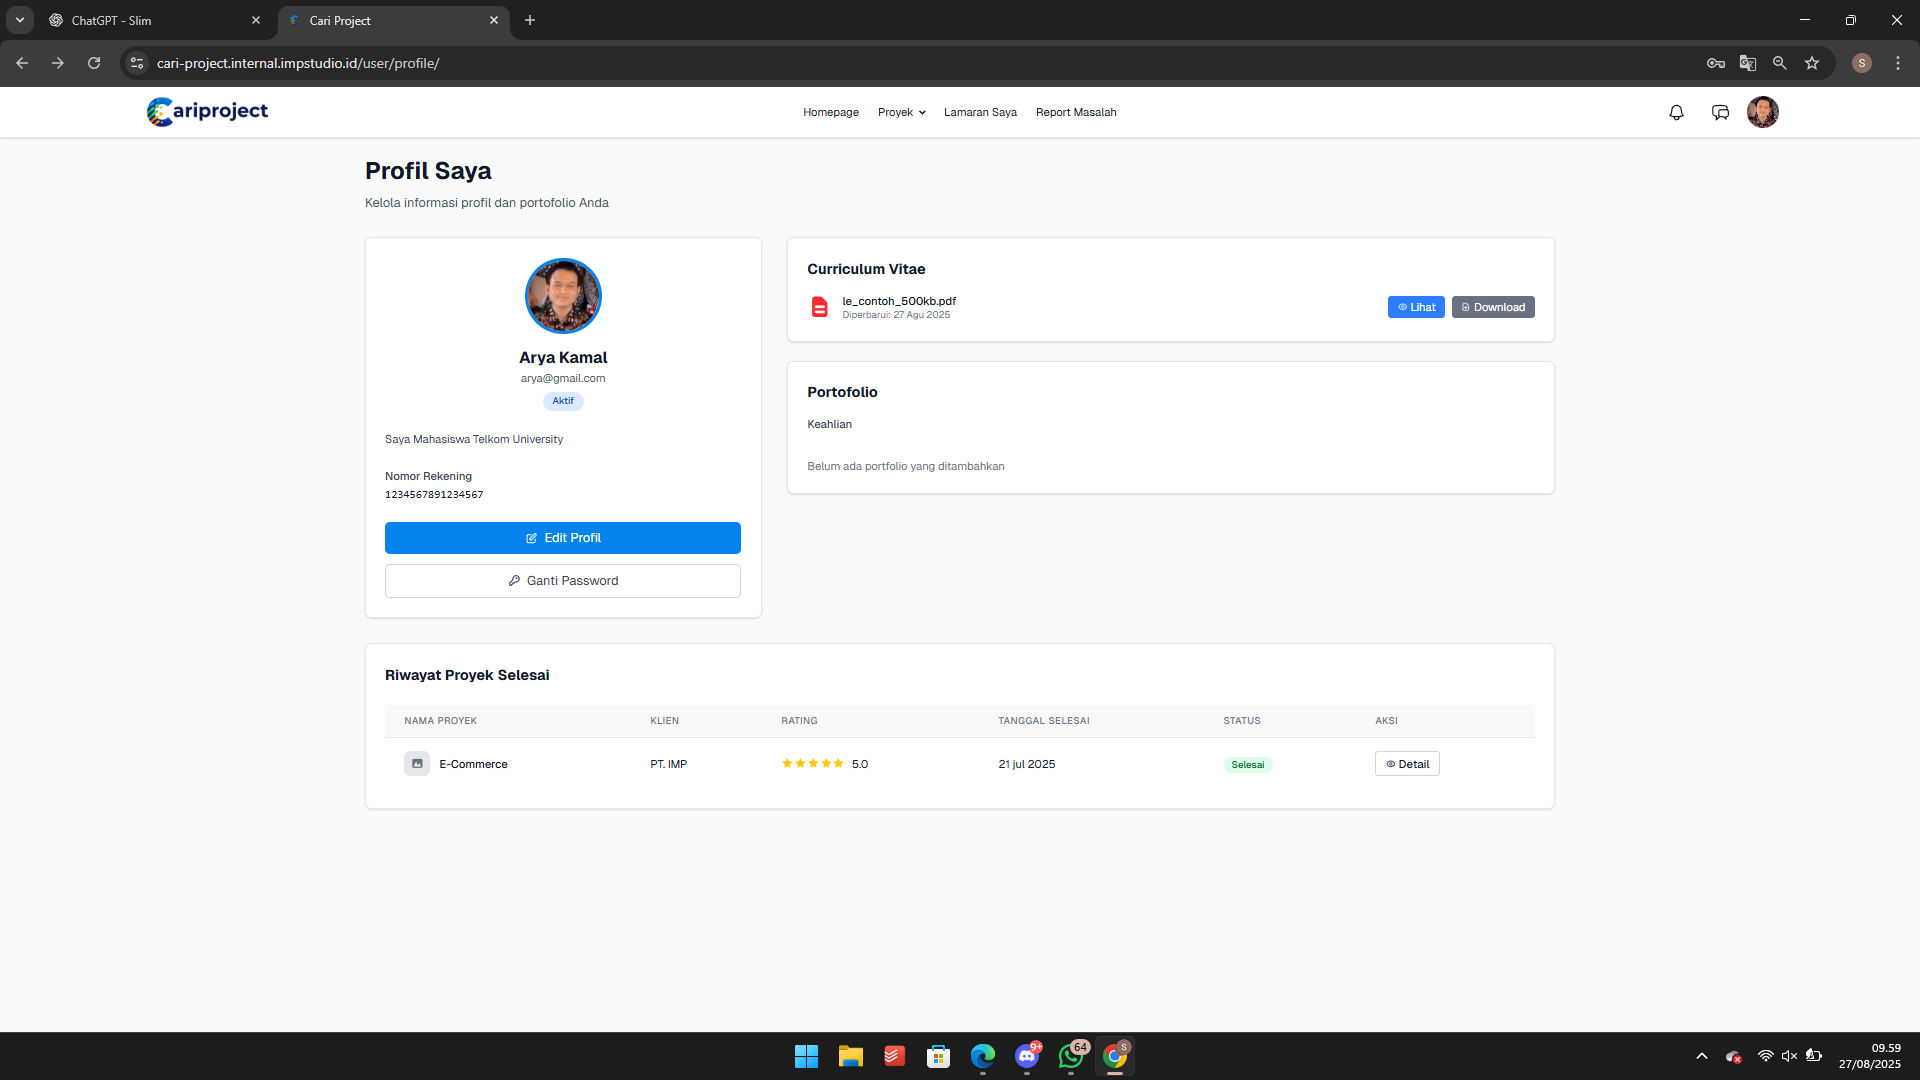Image resolution: width=1920 pixels, height=1080 pixels.
Task: Open the tab search dropdown arrow
Action: click(x=19, y=20)
